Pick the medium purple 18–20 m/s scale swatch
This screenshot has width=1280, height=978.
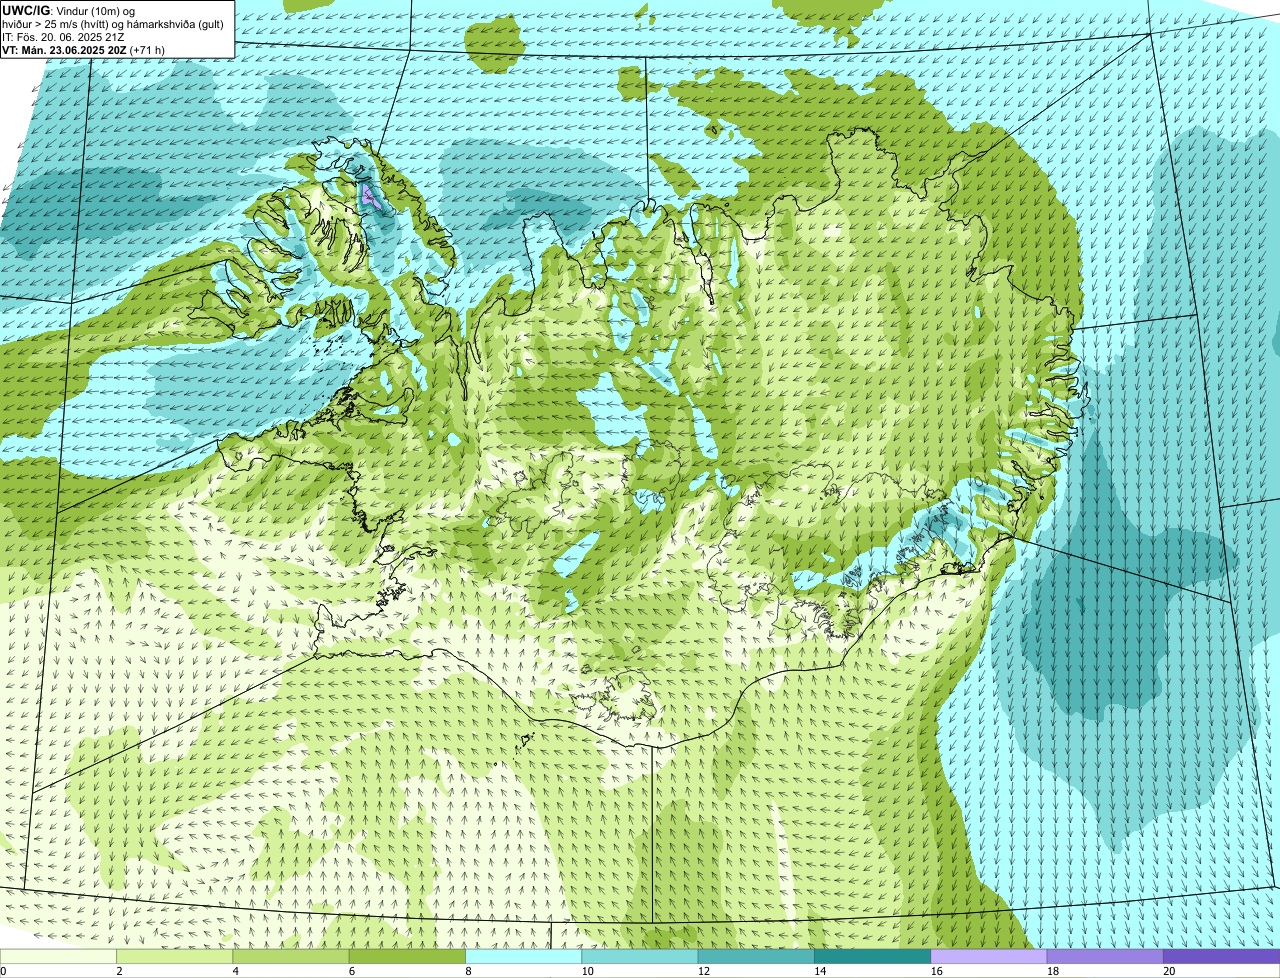(x=1105, y=956)
